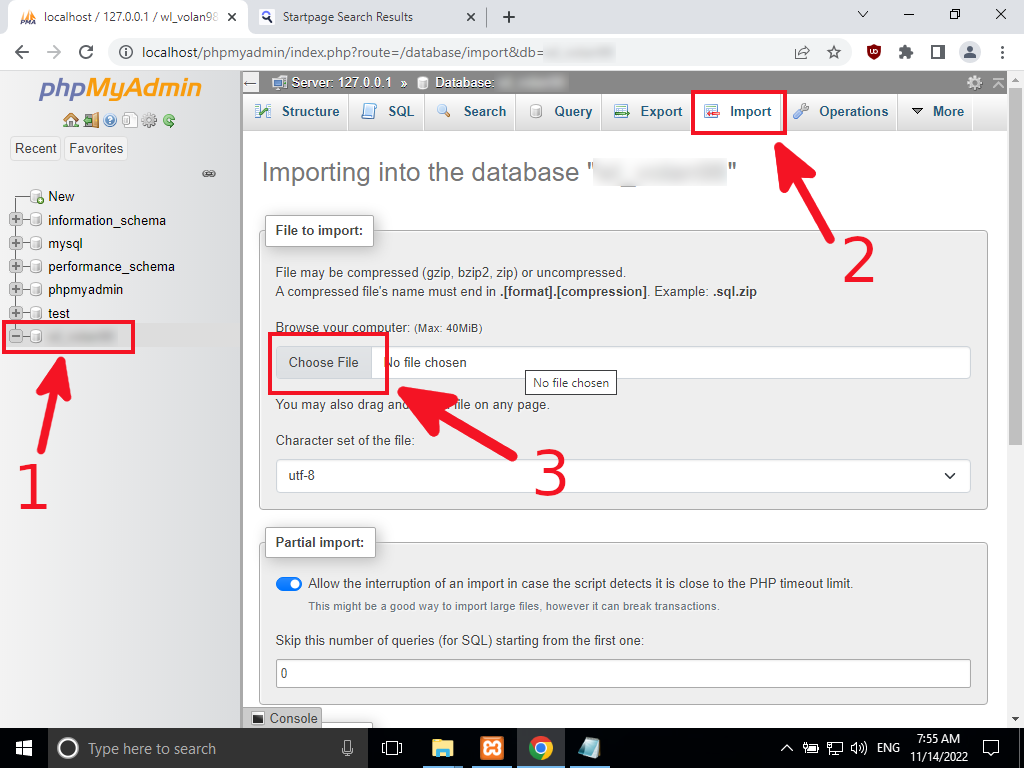This screenshot has height=768, width=1024.
Task: Show Favorites in the navigation panel
Action: [x=95, y=148]
